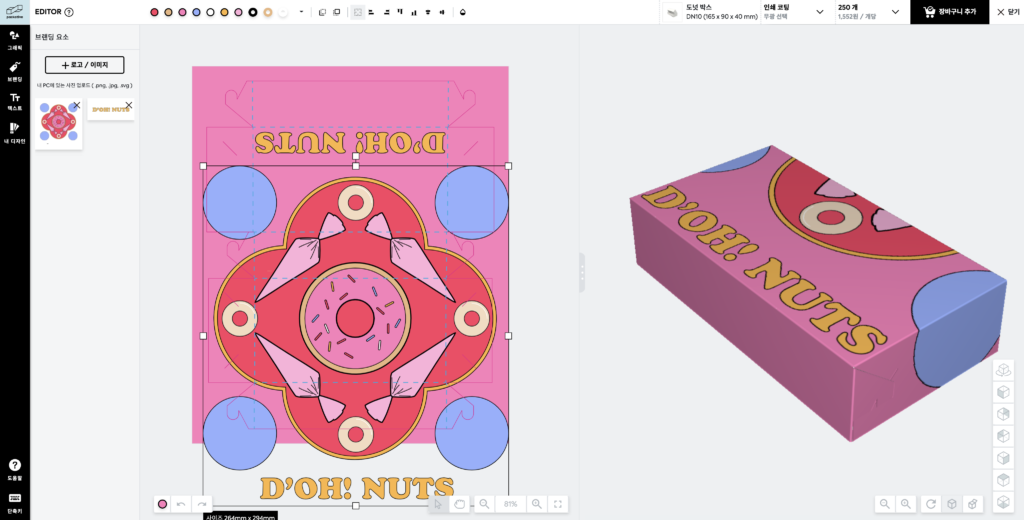This screenshot has width=1024, height=520.
Task: Pick the tan color swatch
Action: click(168, 12)
